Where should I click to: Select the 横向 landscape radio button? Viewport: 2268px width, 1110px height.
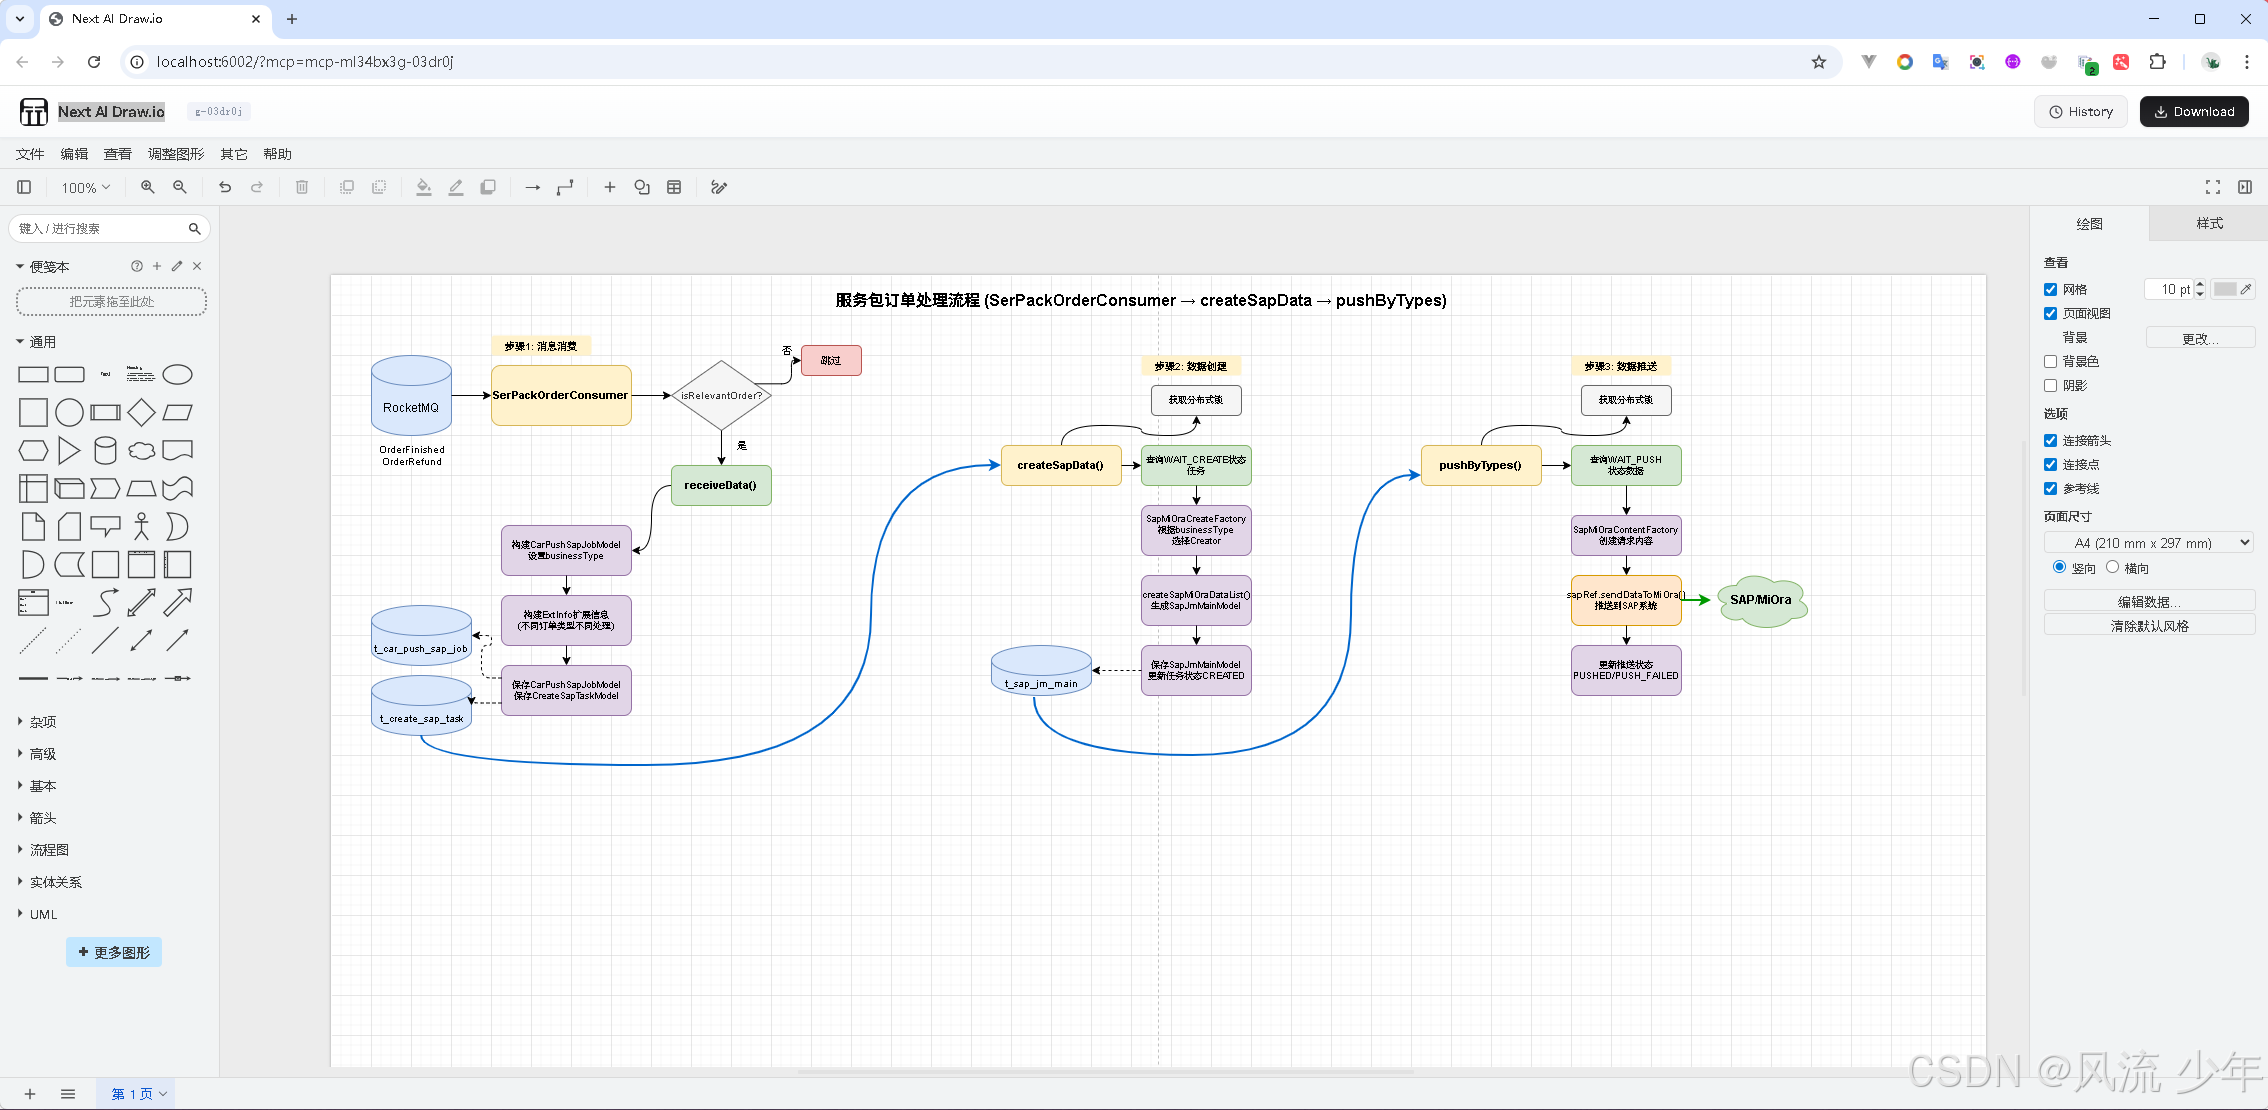pyautogui.click(x=2112, y=567)
